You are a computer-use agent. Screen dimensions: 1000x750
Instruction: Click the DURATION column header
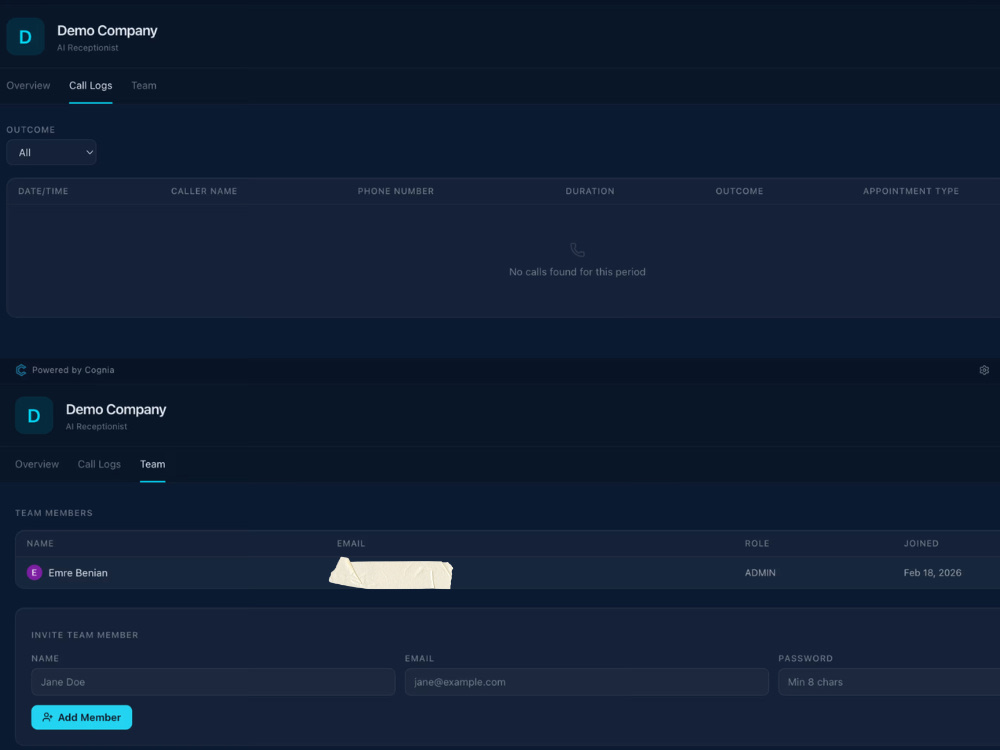pos(590,191)
